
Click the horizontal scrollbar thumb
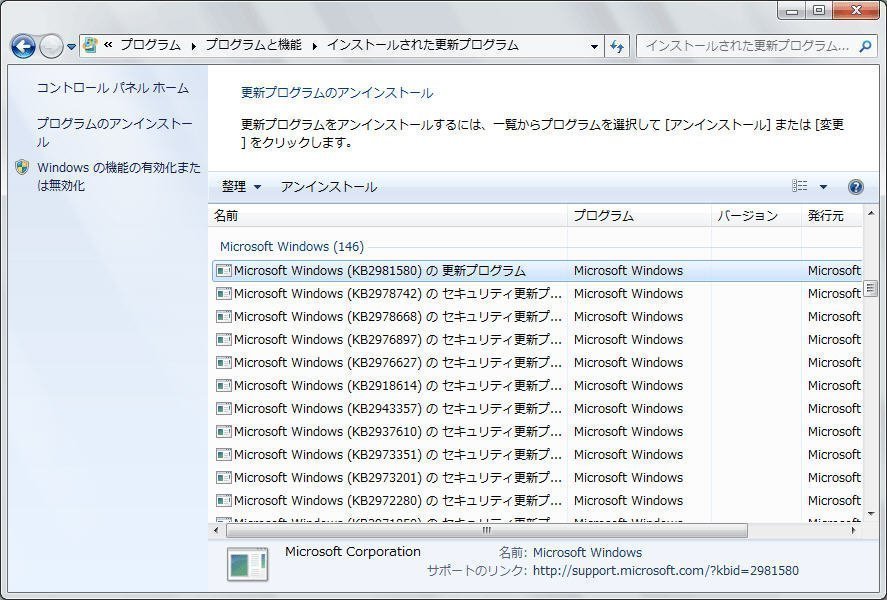click(x=486, y=530)
